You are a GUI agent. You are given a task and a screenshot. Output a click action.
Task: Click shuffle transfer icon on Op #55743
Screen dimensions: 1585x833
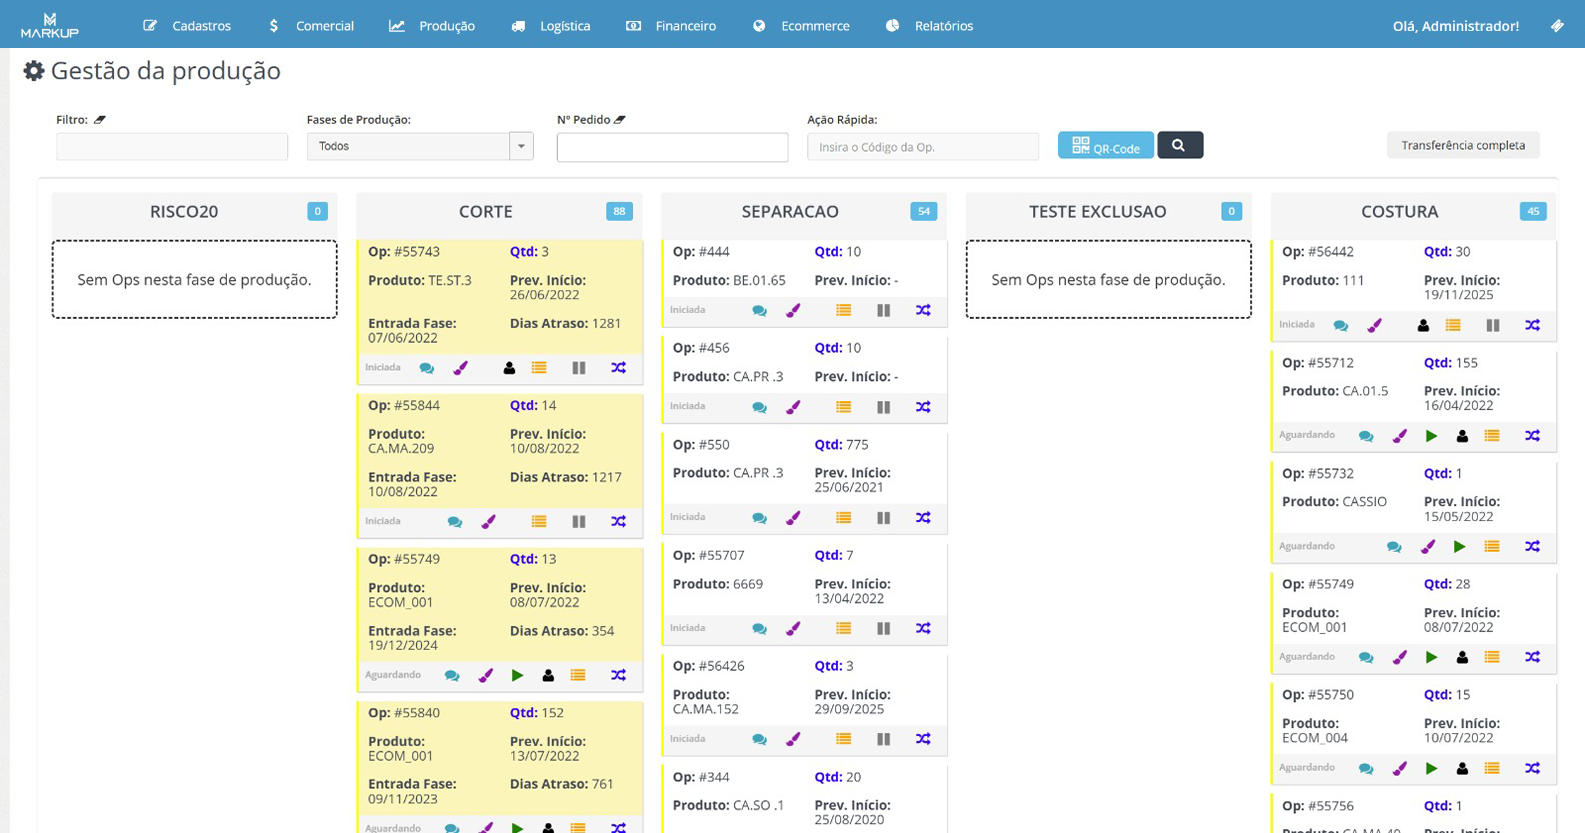pos(619,368)
